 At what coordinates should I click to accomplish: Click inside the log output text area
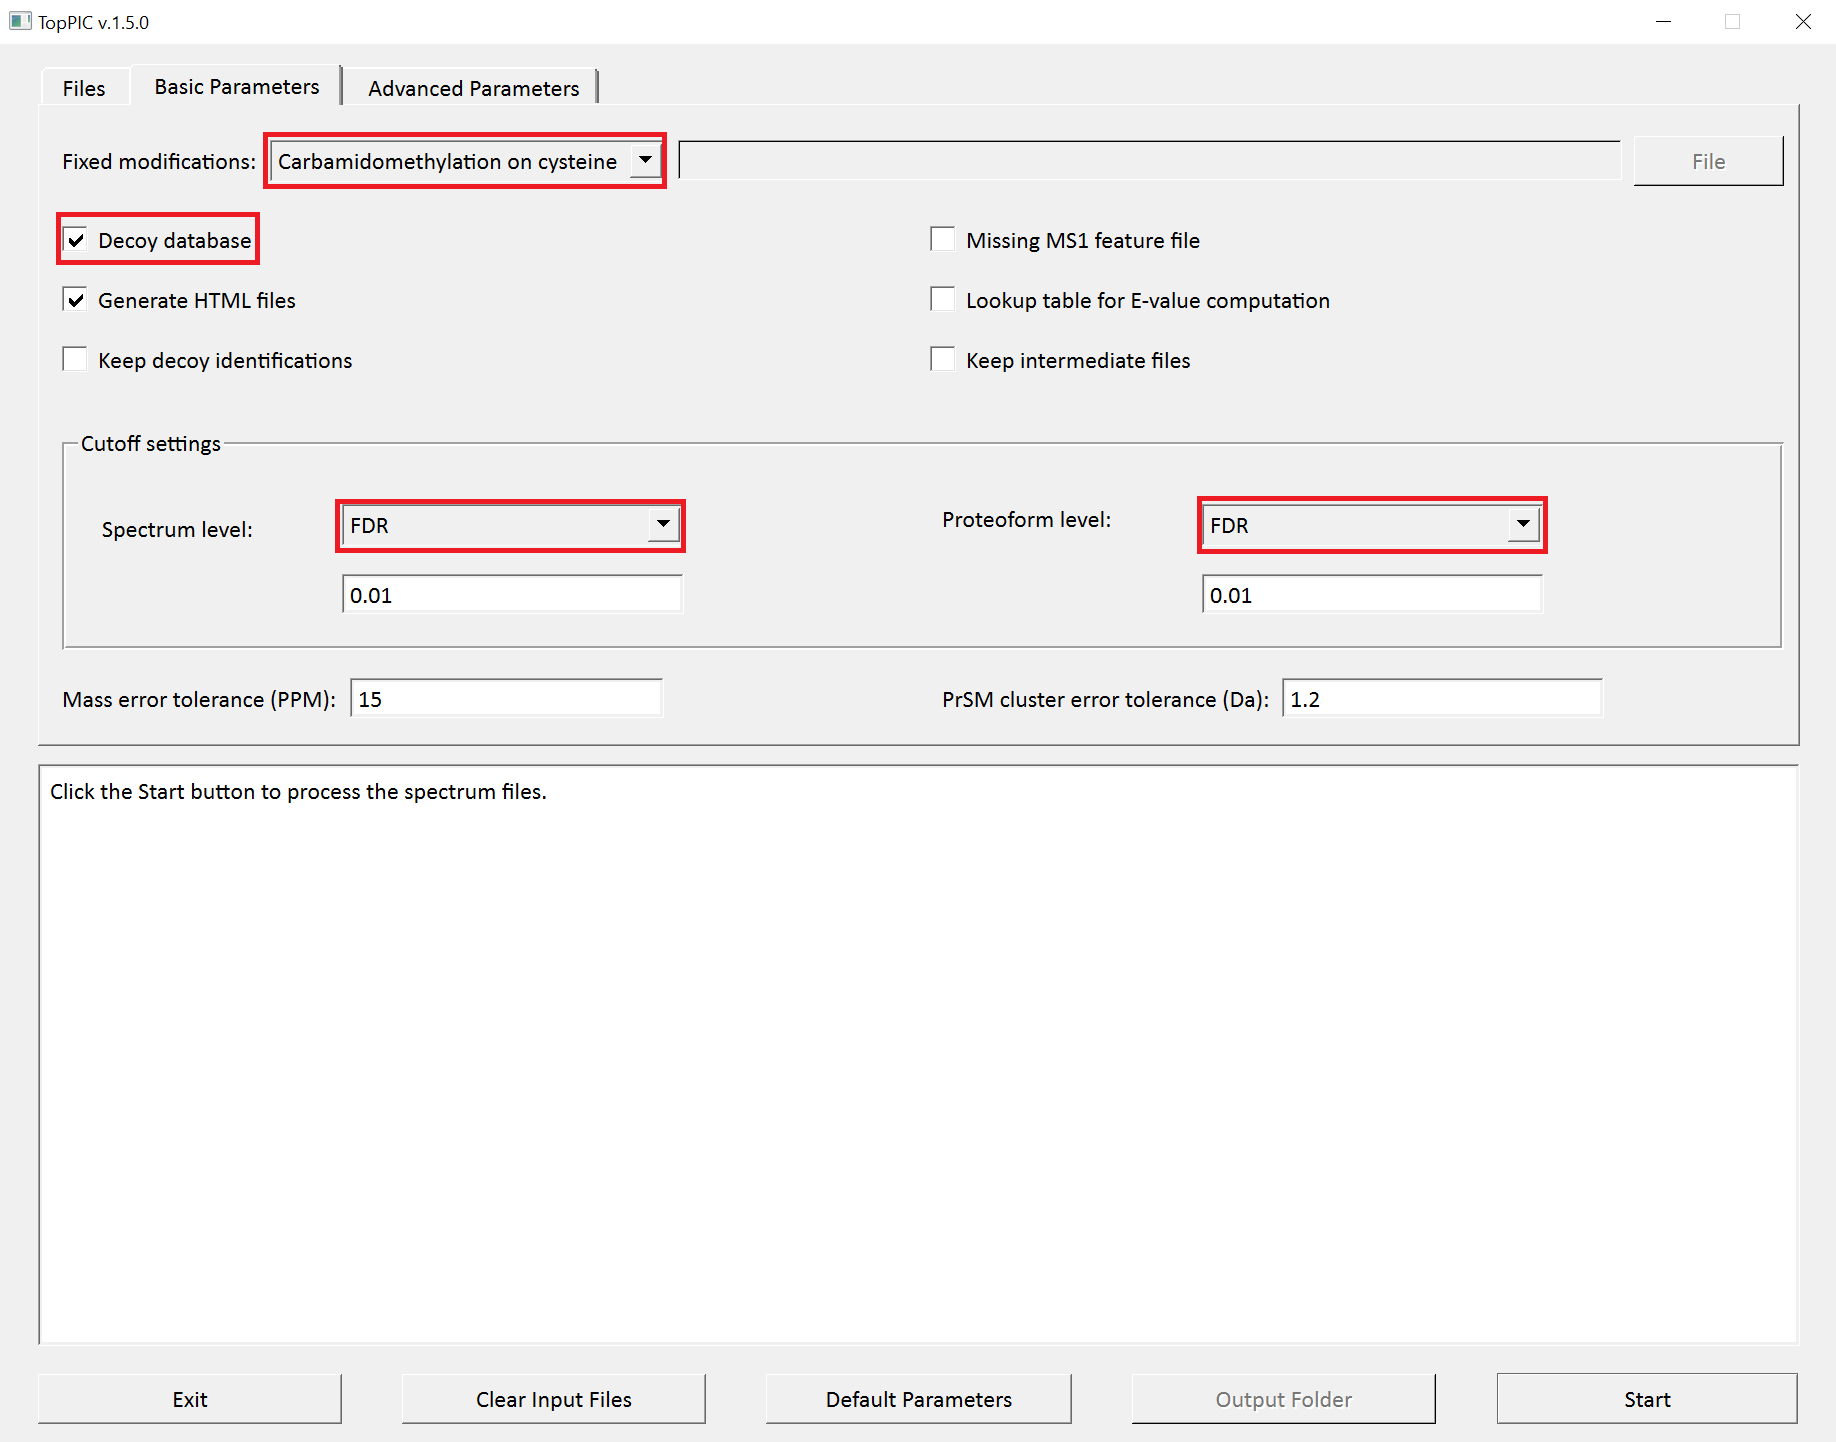[x=918, y=1055]
